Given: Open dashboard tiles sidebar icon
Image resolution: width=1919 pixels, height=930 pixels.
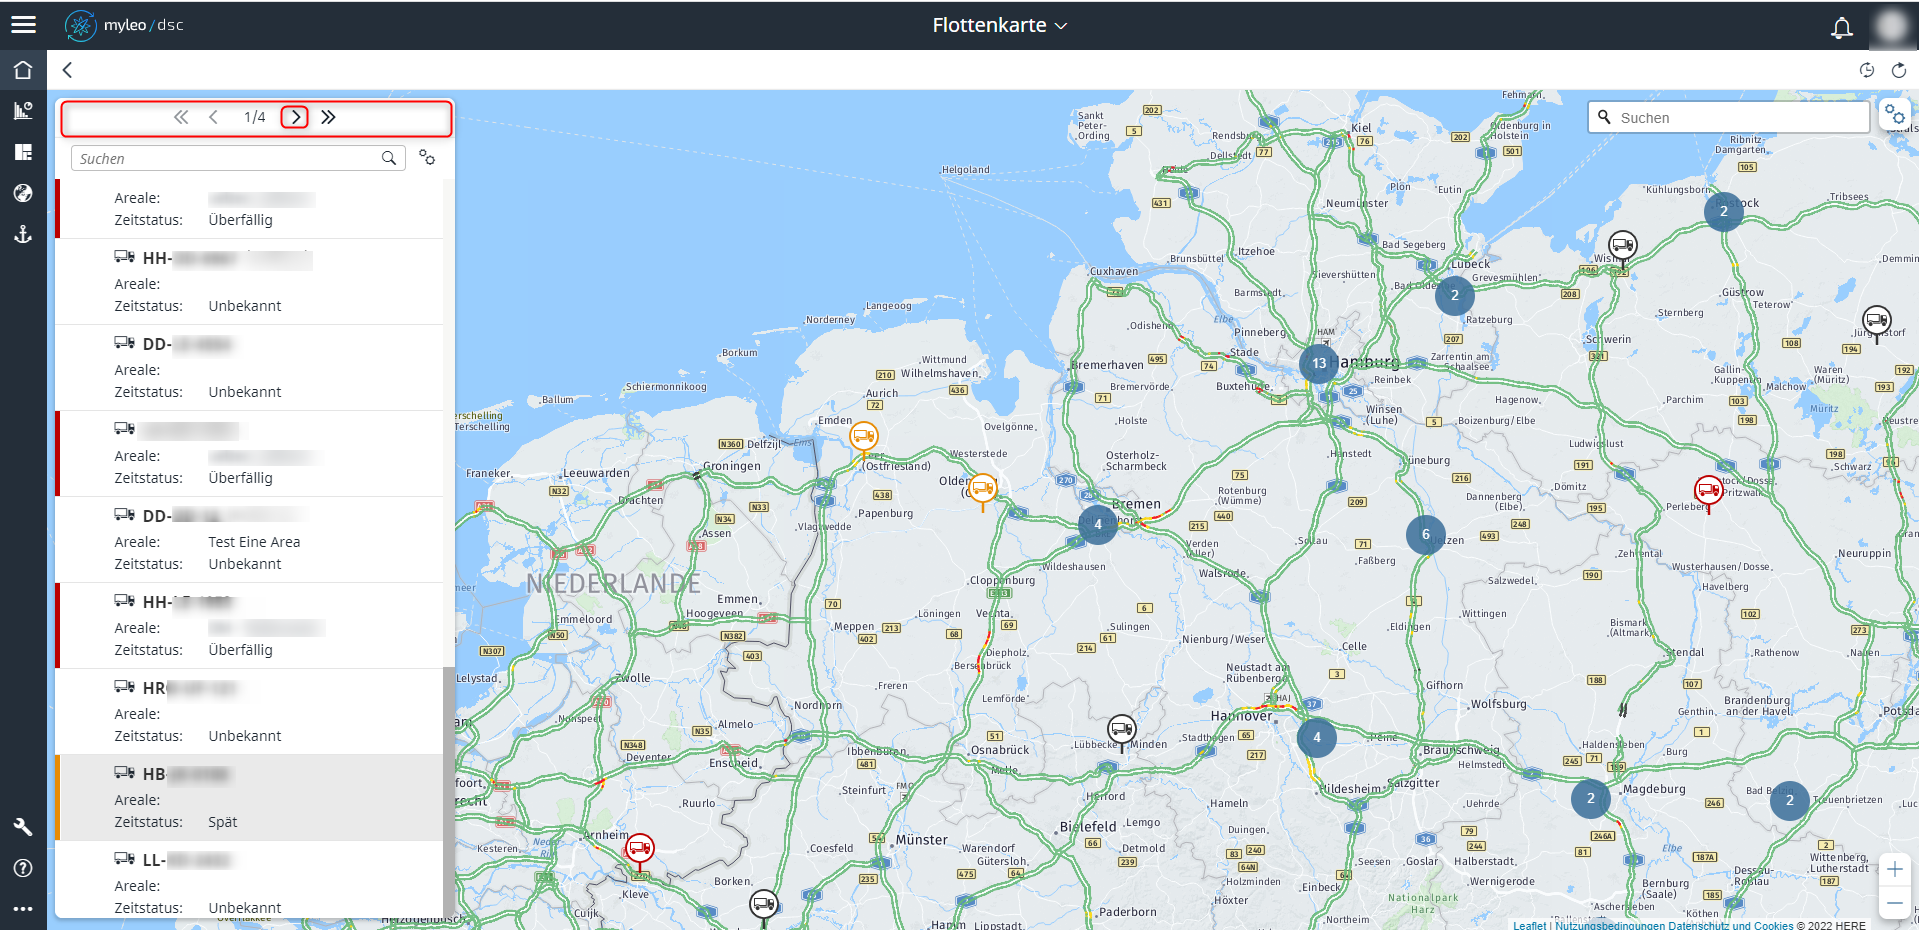Looking at the screenshot, I should [23, 152].
